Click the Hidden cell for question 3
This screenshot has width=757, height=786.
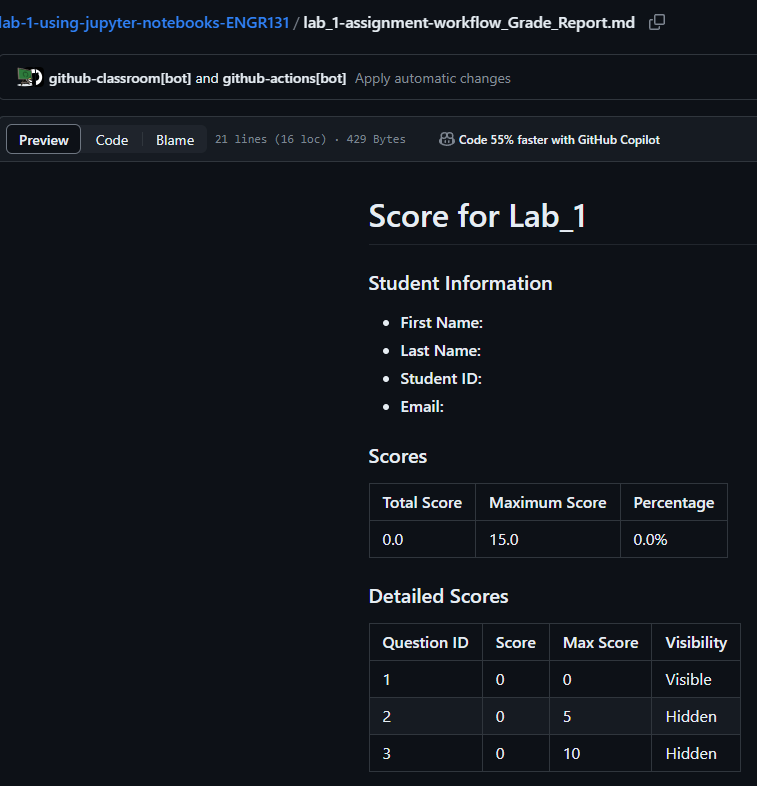(696, 753)
